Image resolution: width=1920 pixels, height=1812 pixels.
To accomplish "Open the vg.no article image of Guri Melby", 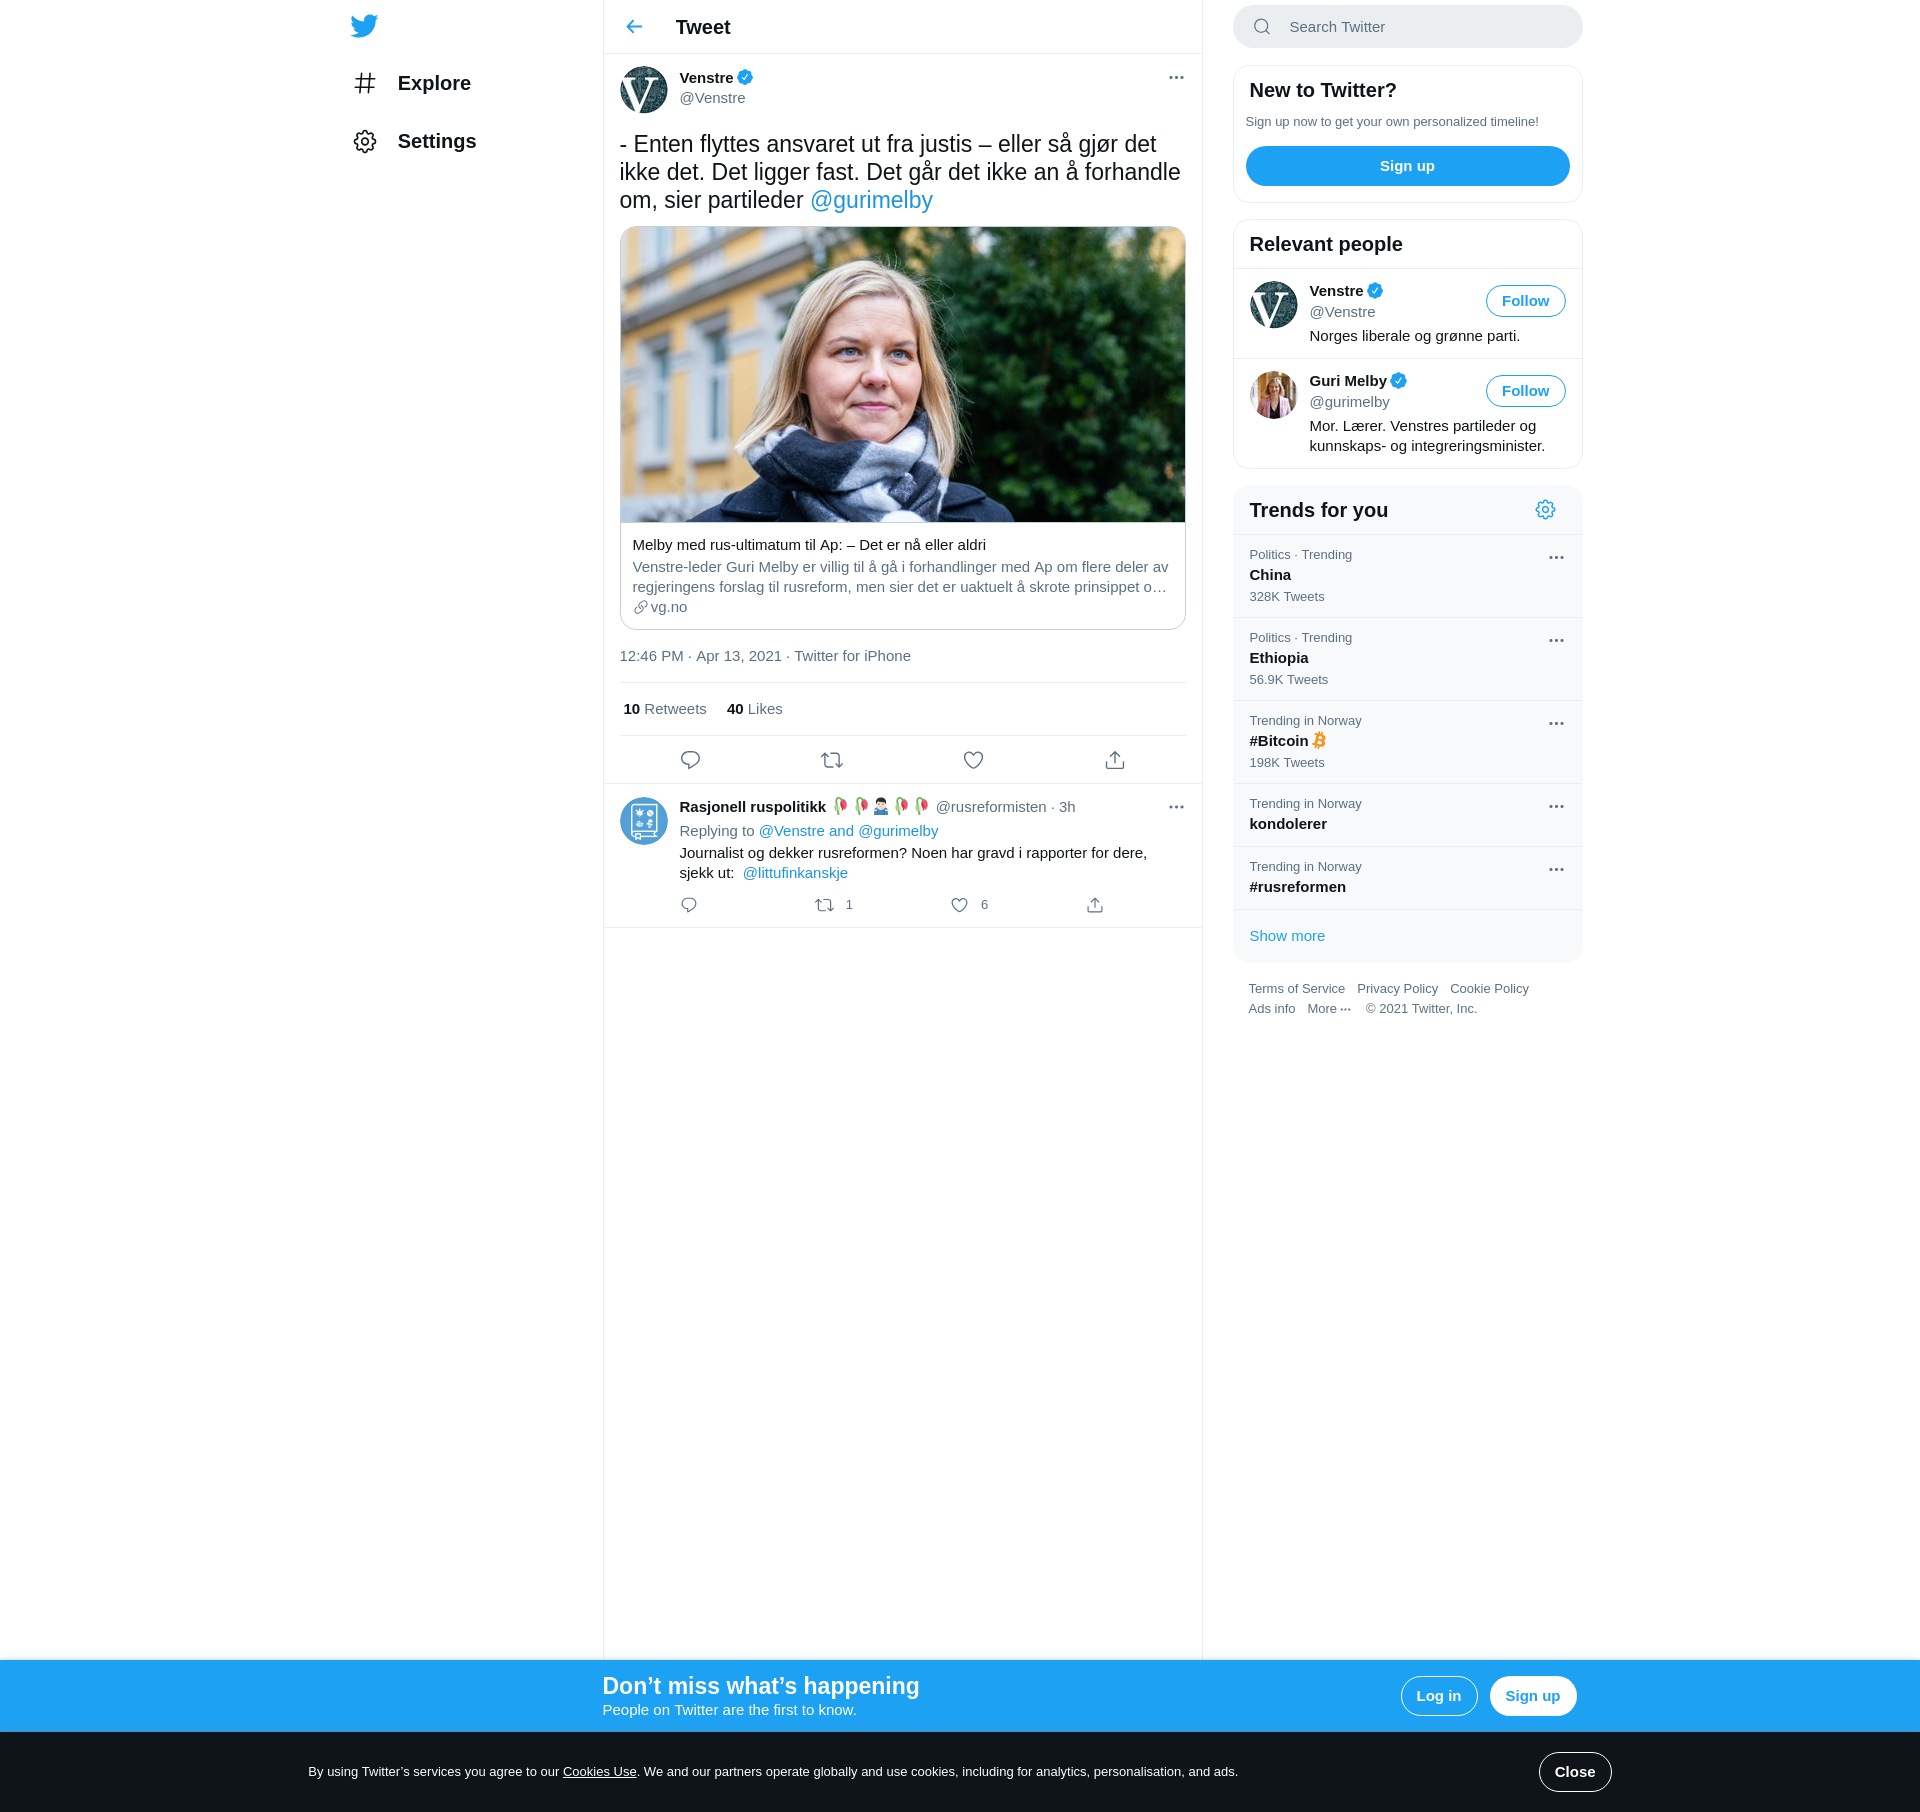I will [902, 374].
